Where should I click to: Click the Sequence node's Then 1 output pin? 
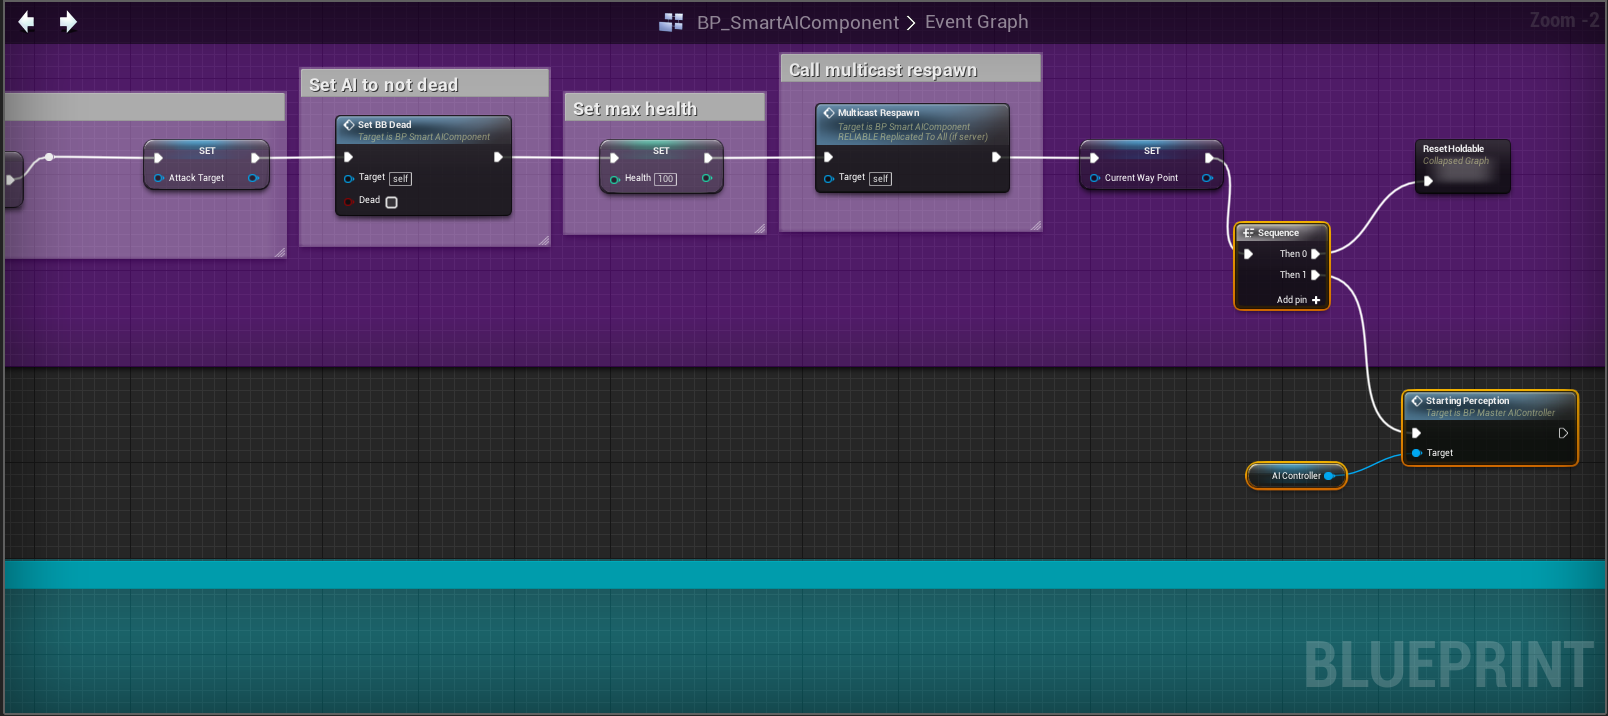(x=1315, y=275)
